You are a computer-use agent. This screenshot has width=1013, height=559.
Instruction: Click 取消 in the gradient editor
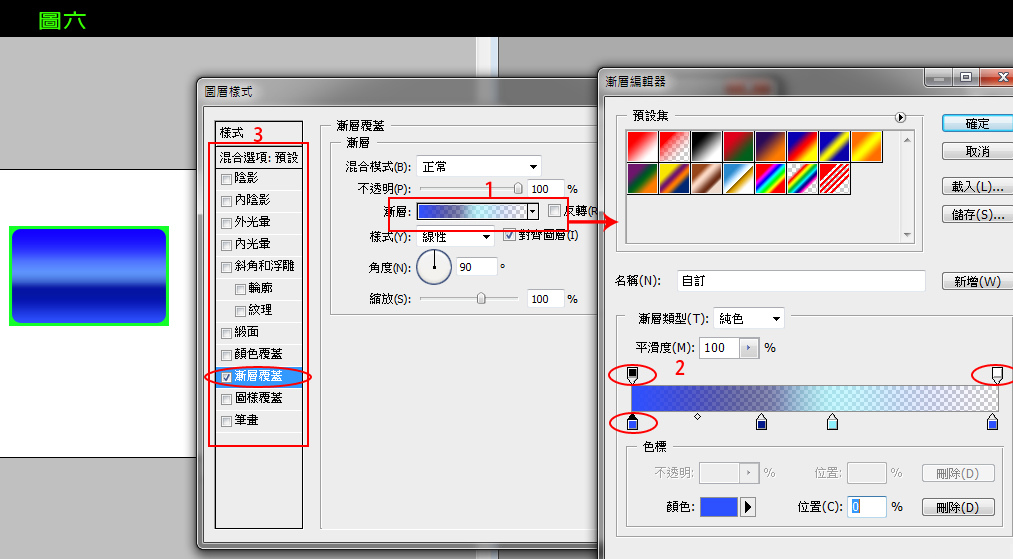tap(977, 151)
